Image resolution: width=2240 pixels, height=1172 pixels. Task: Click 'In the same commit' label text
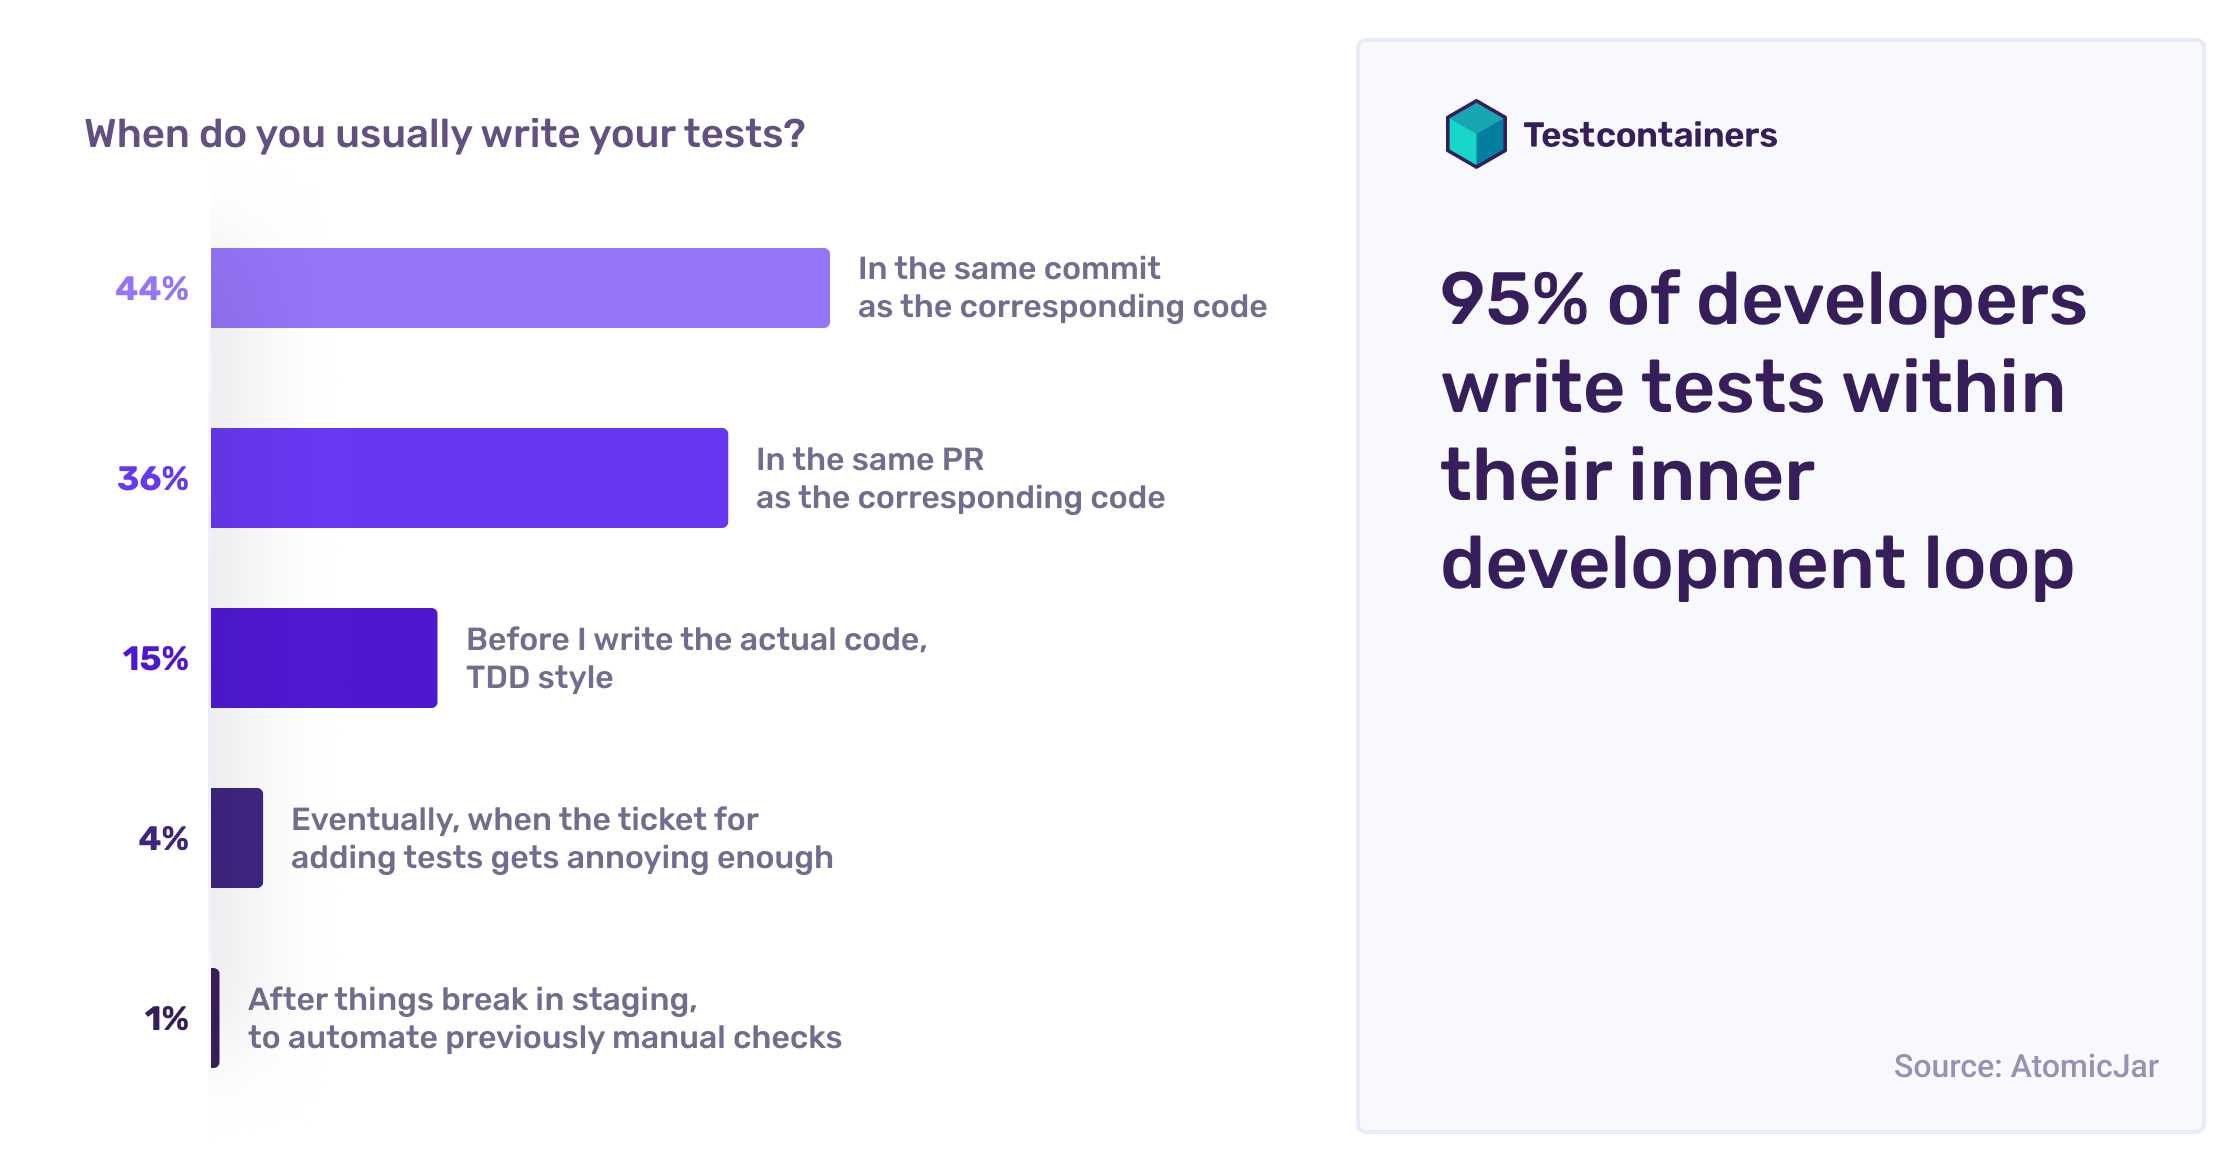[1062, 288]
